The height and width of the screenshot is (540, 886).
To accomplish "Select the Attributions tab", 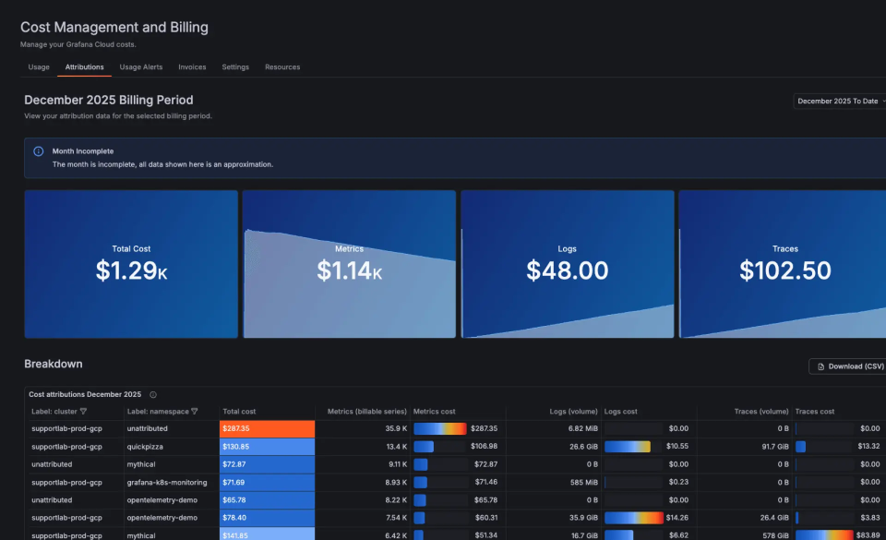I will (x=84, y=67).
